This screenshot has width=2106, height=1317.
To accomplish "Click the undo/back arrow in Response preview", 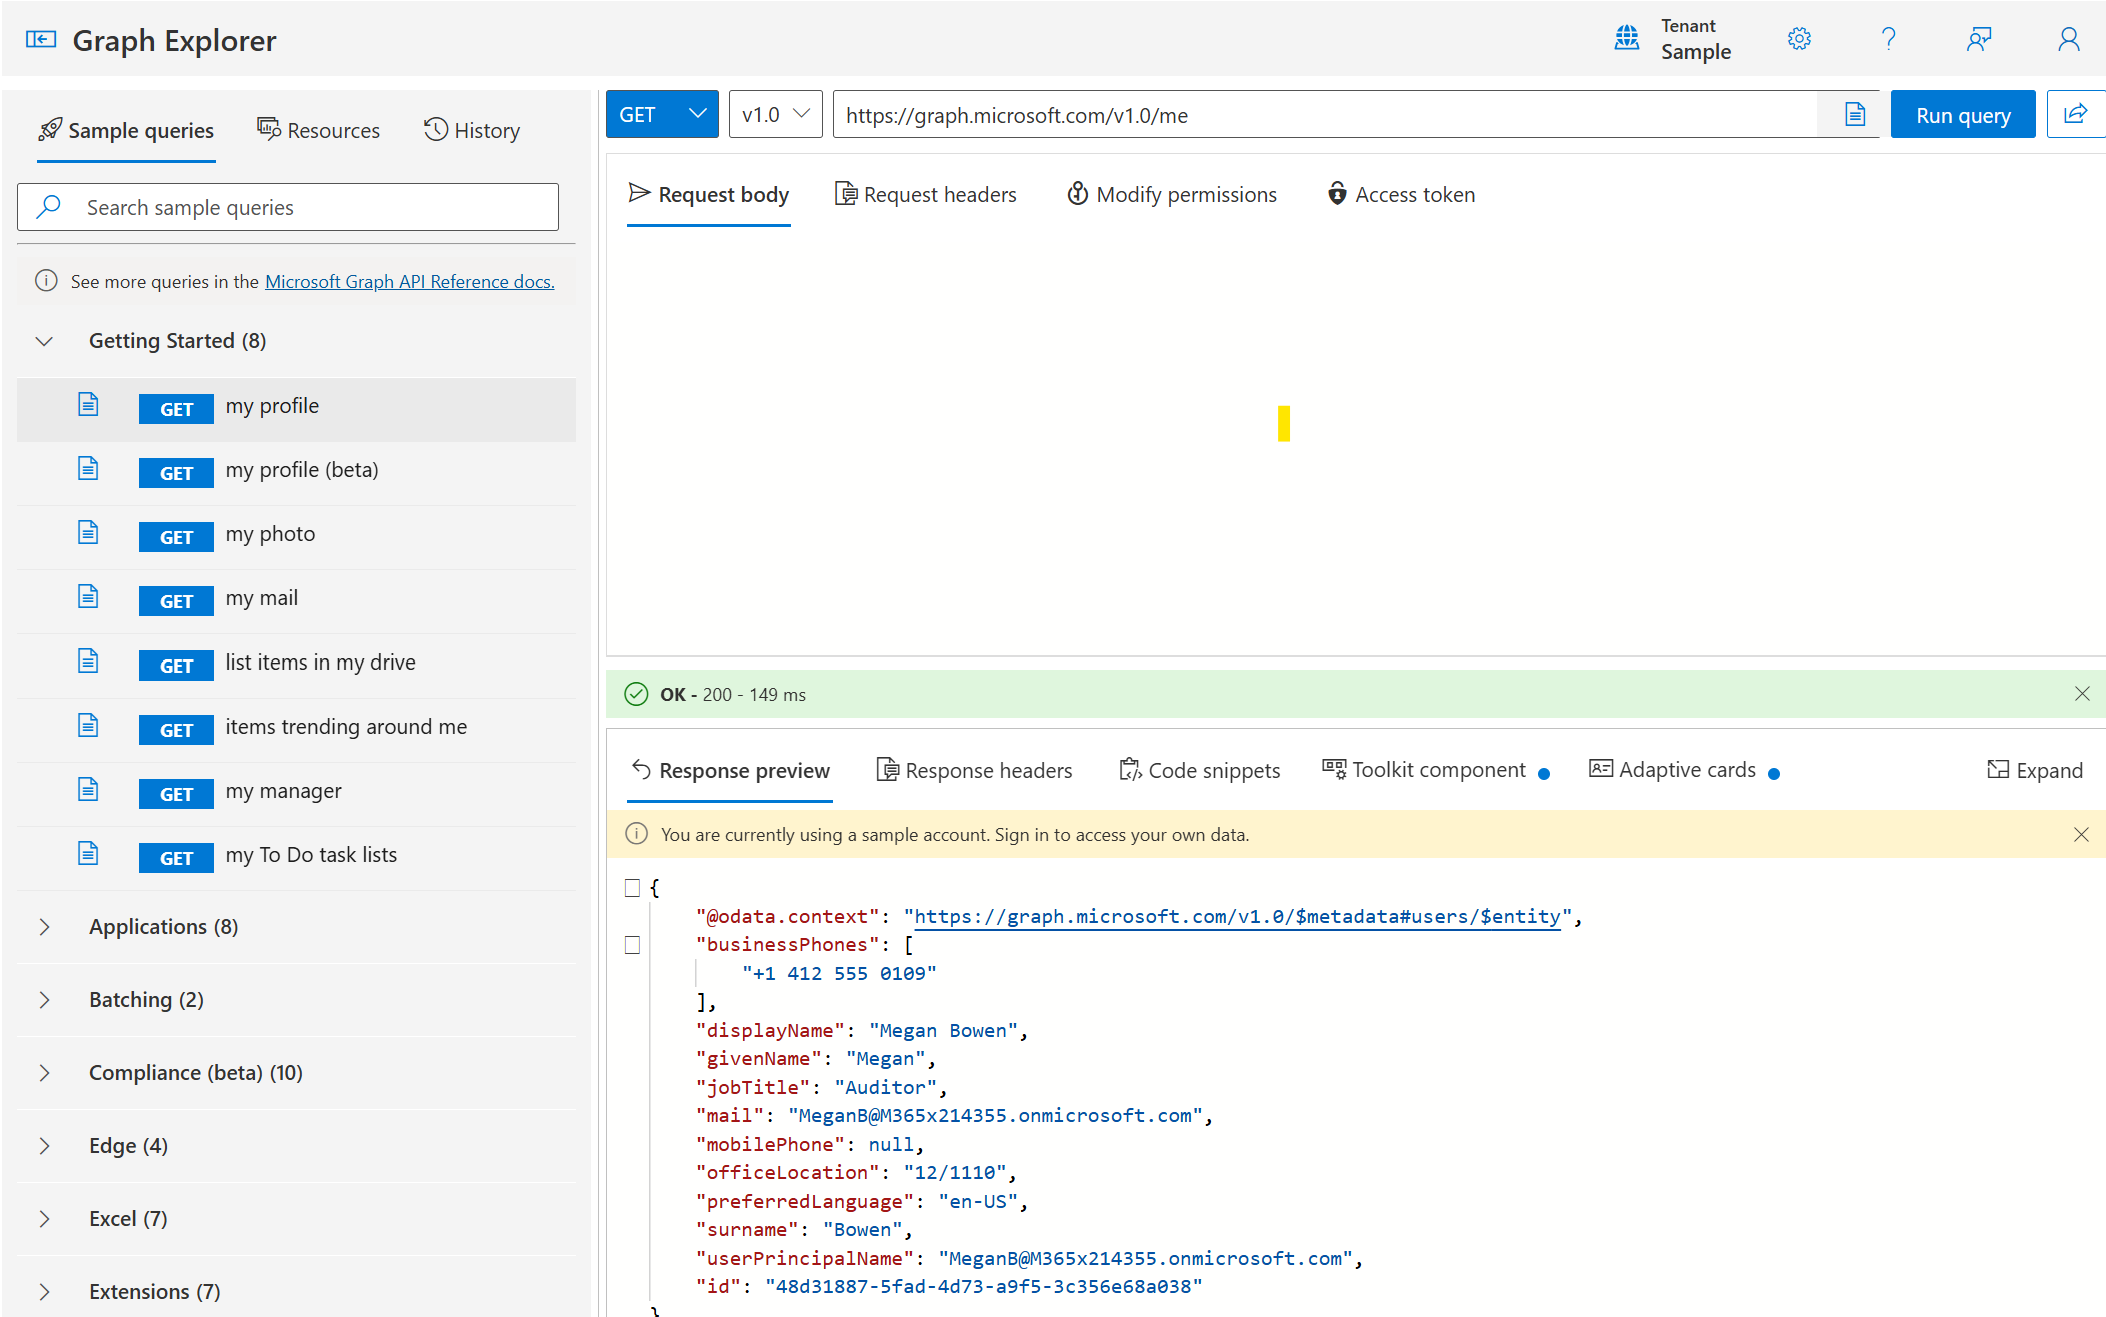I will point(640,768).
